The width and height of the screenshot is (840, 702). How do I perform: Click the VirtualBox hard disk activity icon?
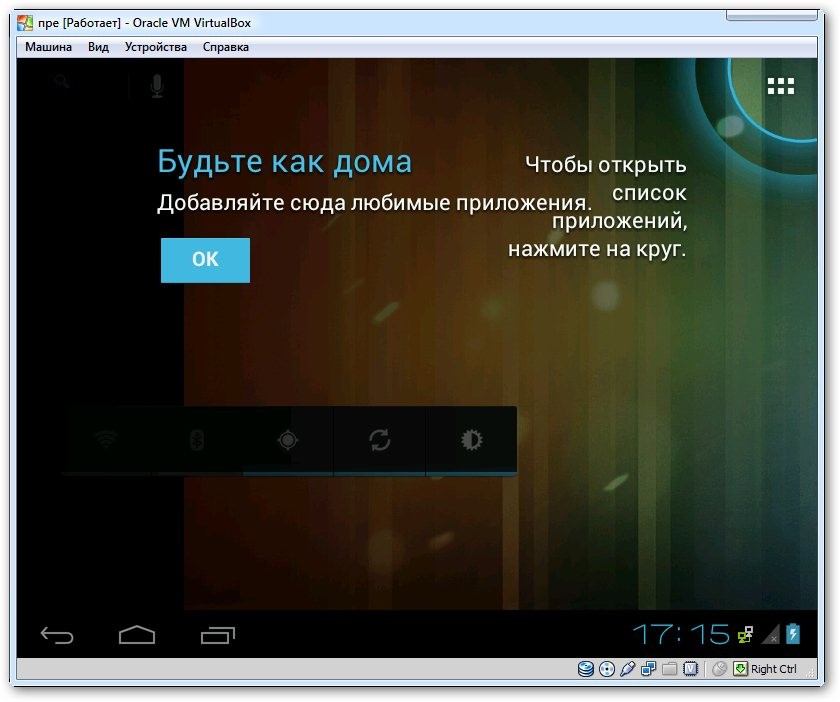coord(586,669)
